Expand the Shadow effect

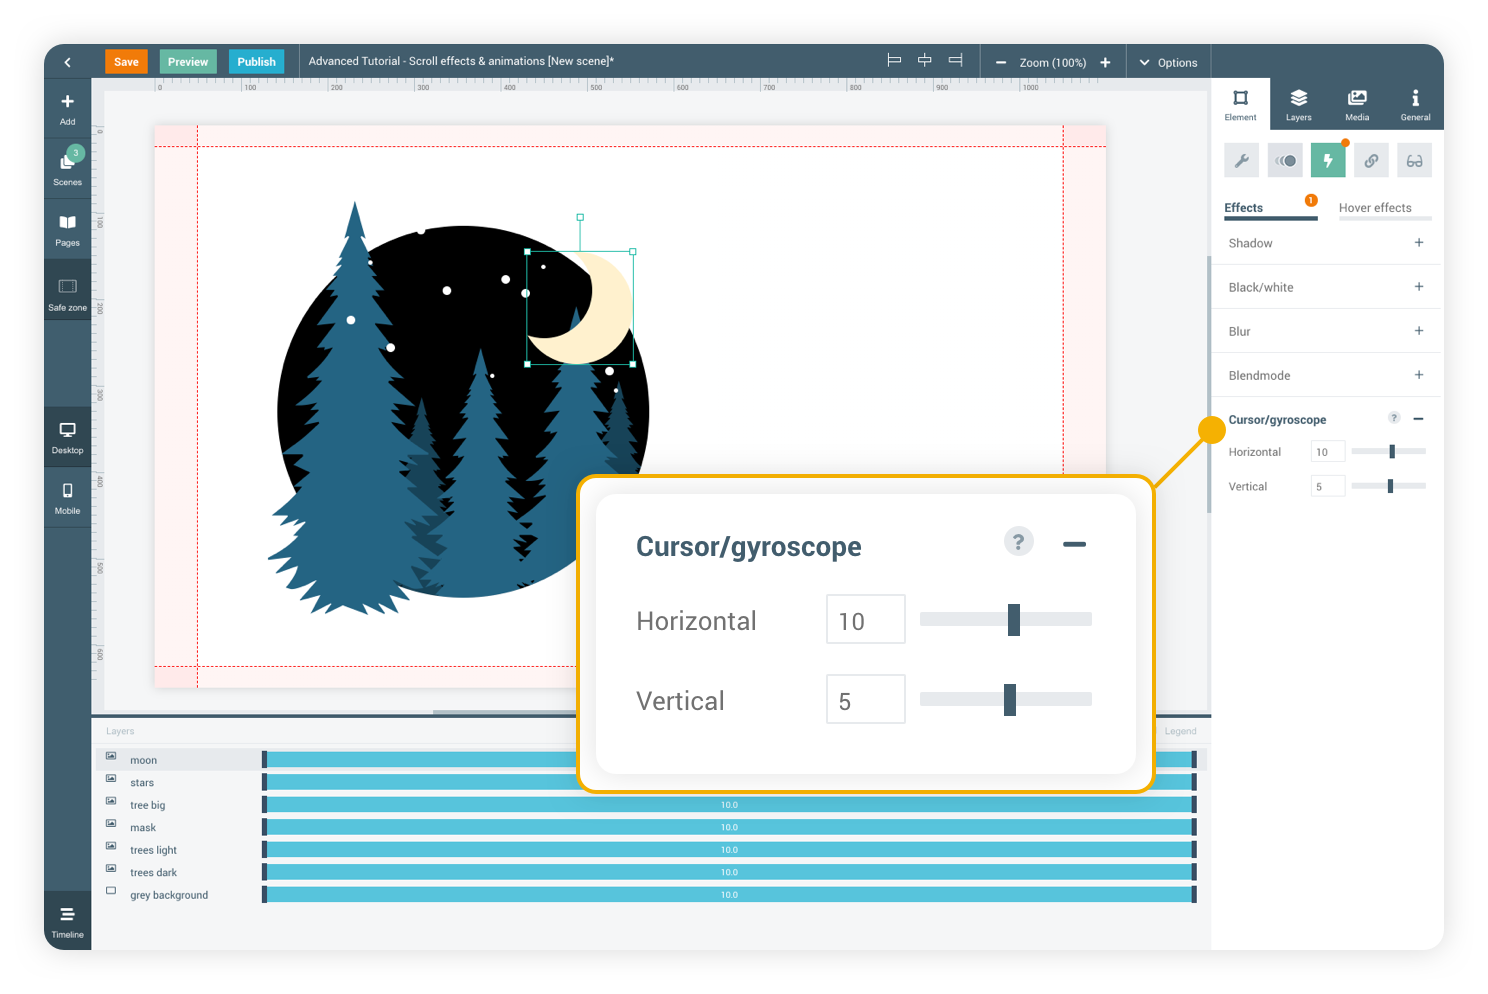tap(1418, 243)
